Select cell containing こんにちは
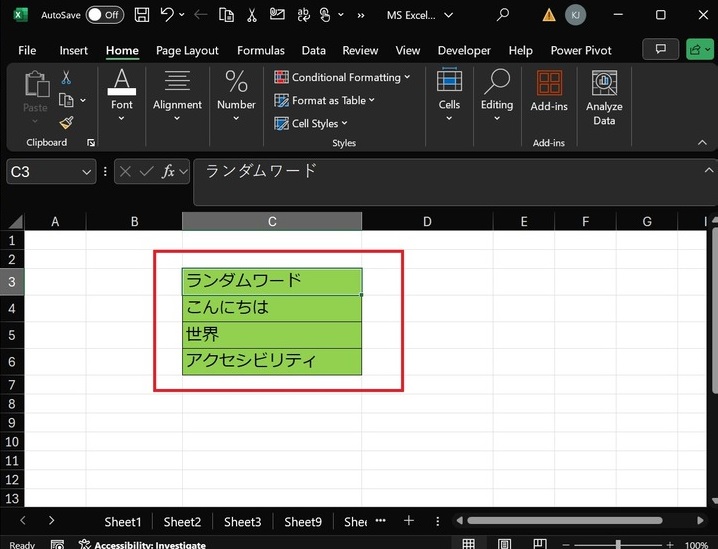The width and height of the screenshot is (718, 549). [x=271, y=308]
